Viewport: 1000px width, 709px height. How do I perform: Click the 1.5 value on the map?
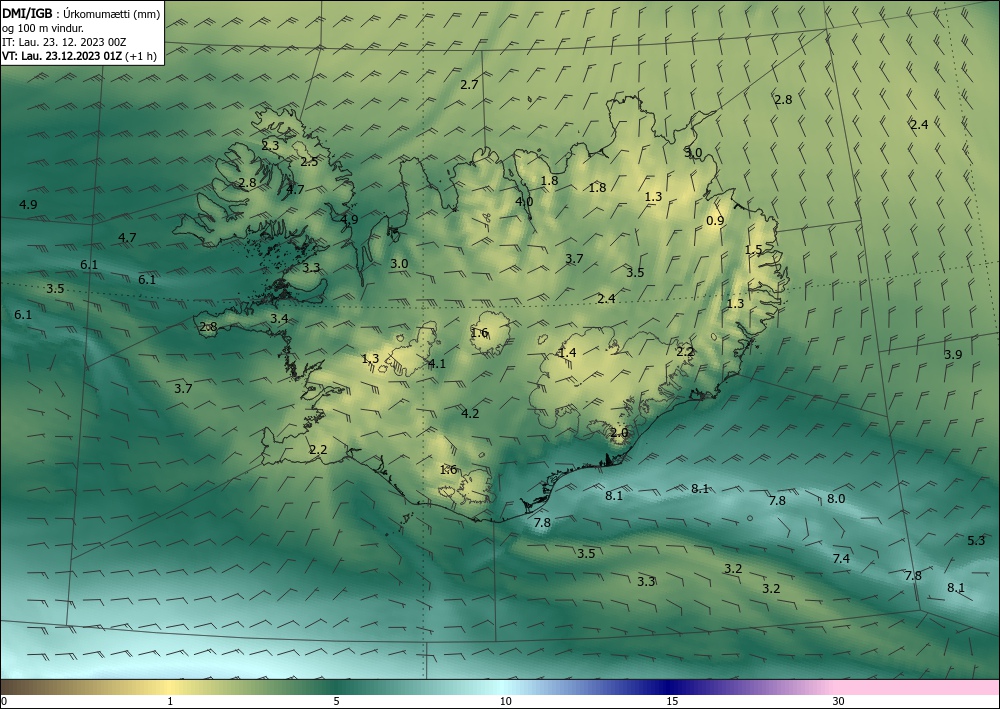754,249
